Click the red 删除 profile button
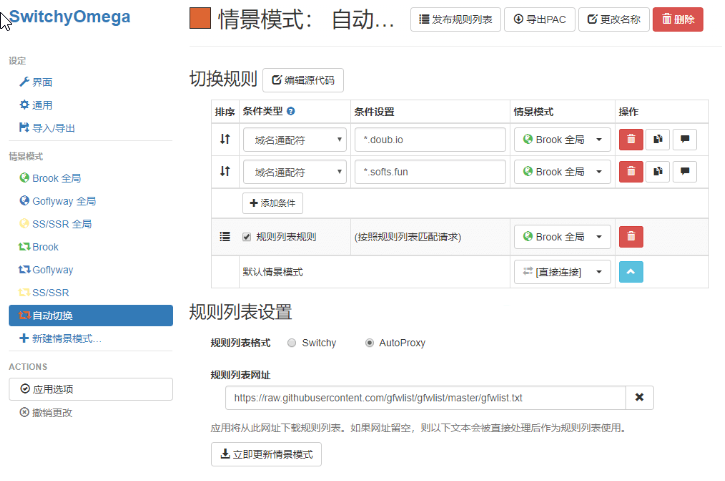Screen dimensions: 725x481 (x=678, y=19)
